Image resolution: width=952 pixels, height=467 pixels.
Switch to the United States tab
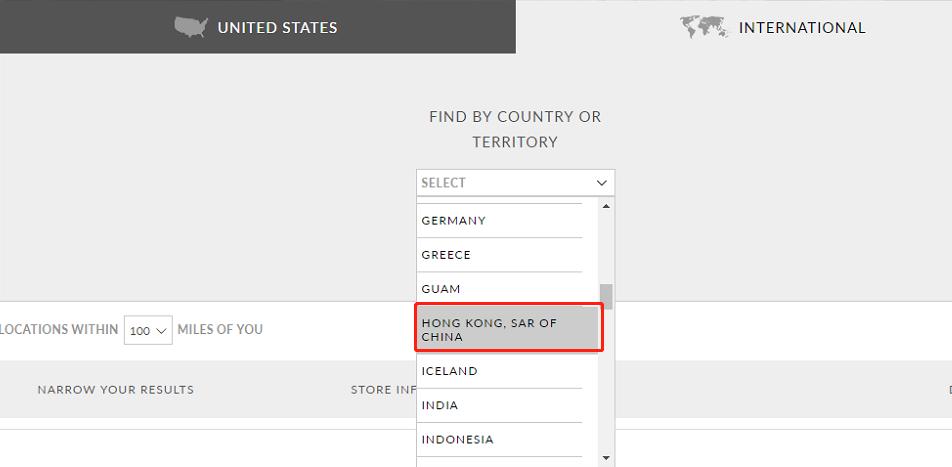(x=258, y=27)
